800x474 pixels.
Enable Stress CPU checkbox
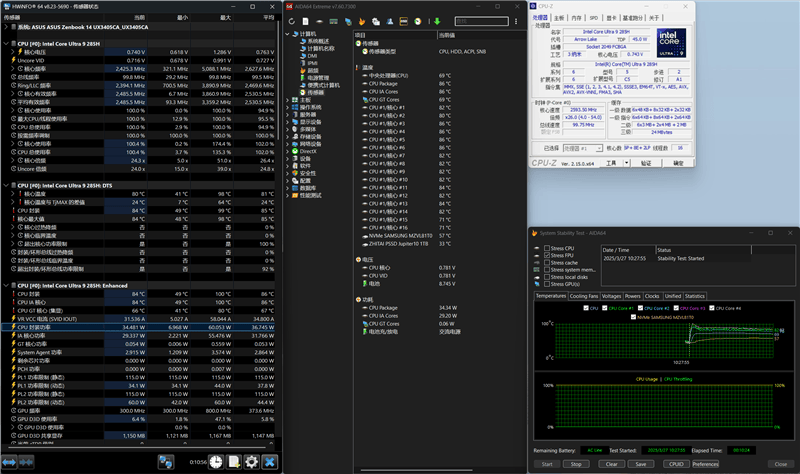click(547, 248)
